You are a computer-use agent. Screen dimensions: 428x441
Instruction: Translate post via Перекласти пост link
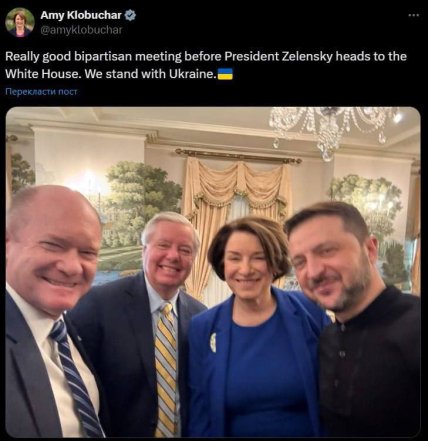click(x=41, y=91)
